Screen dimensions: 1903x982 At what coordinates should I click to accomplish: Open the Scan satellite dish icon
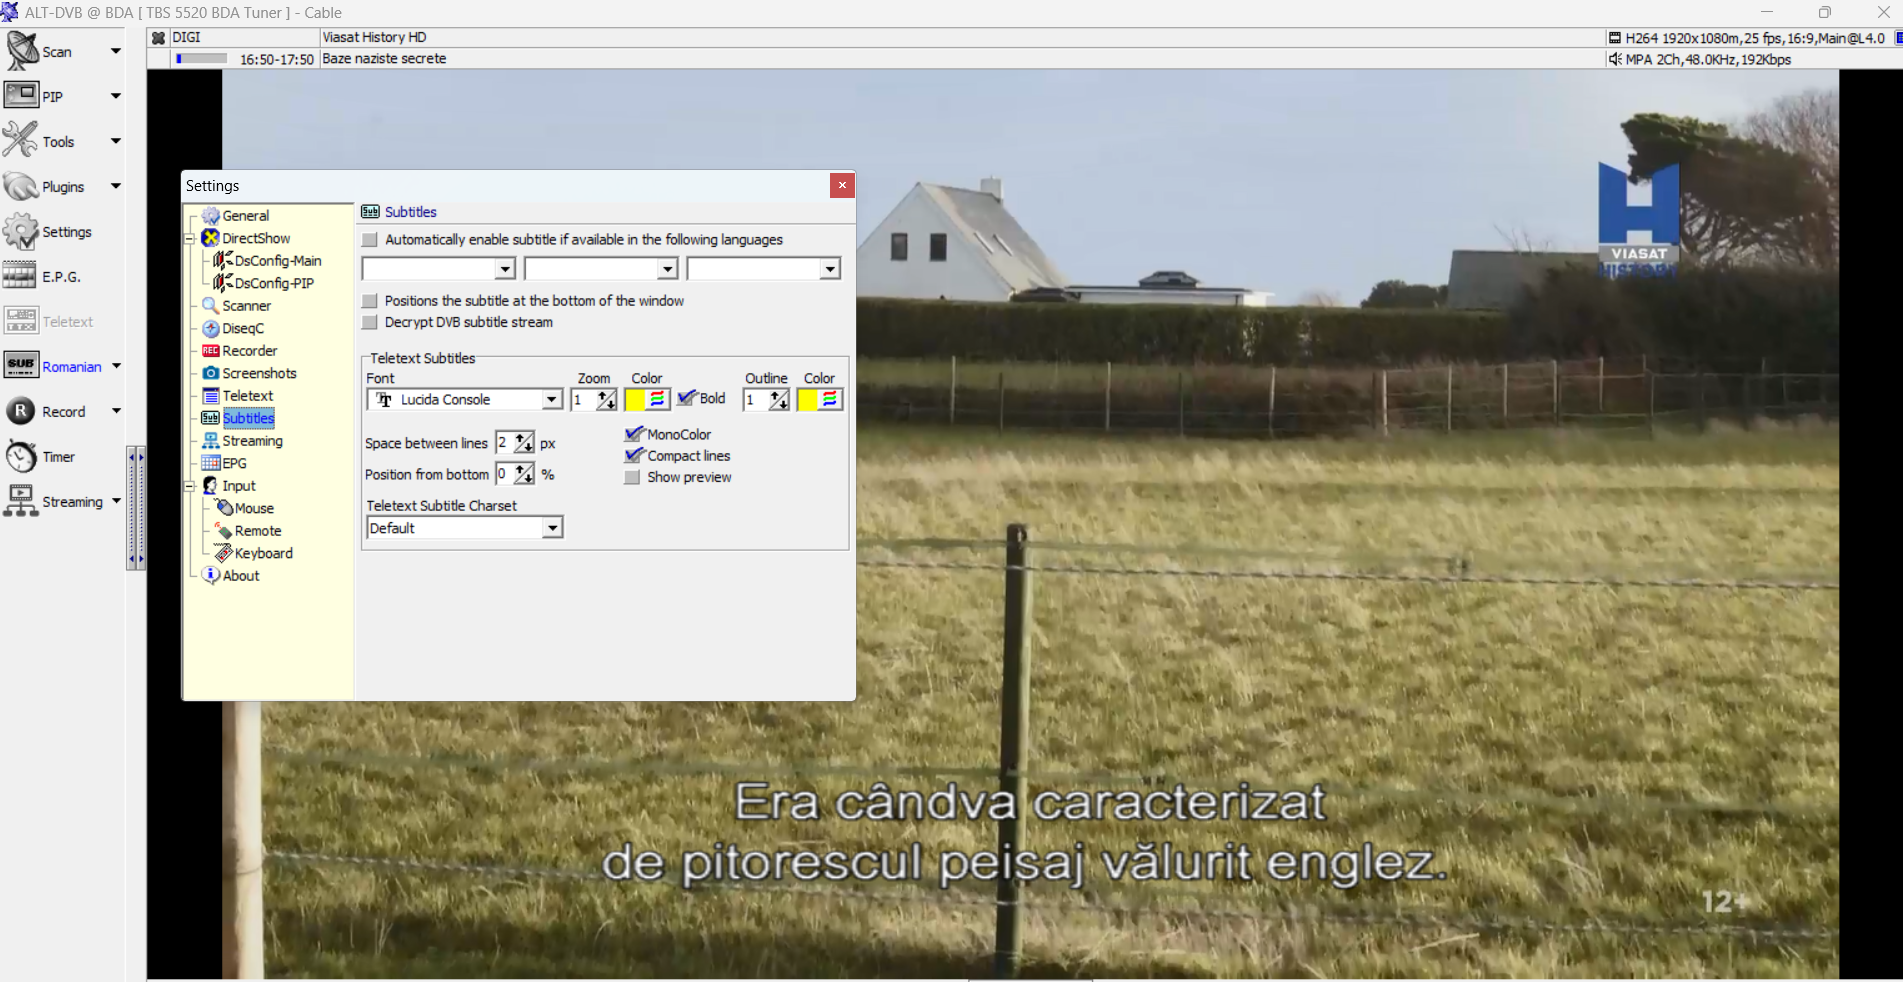(x=22, y=51)
